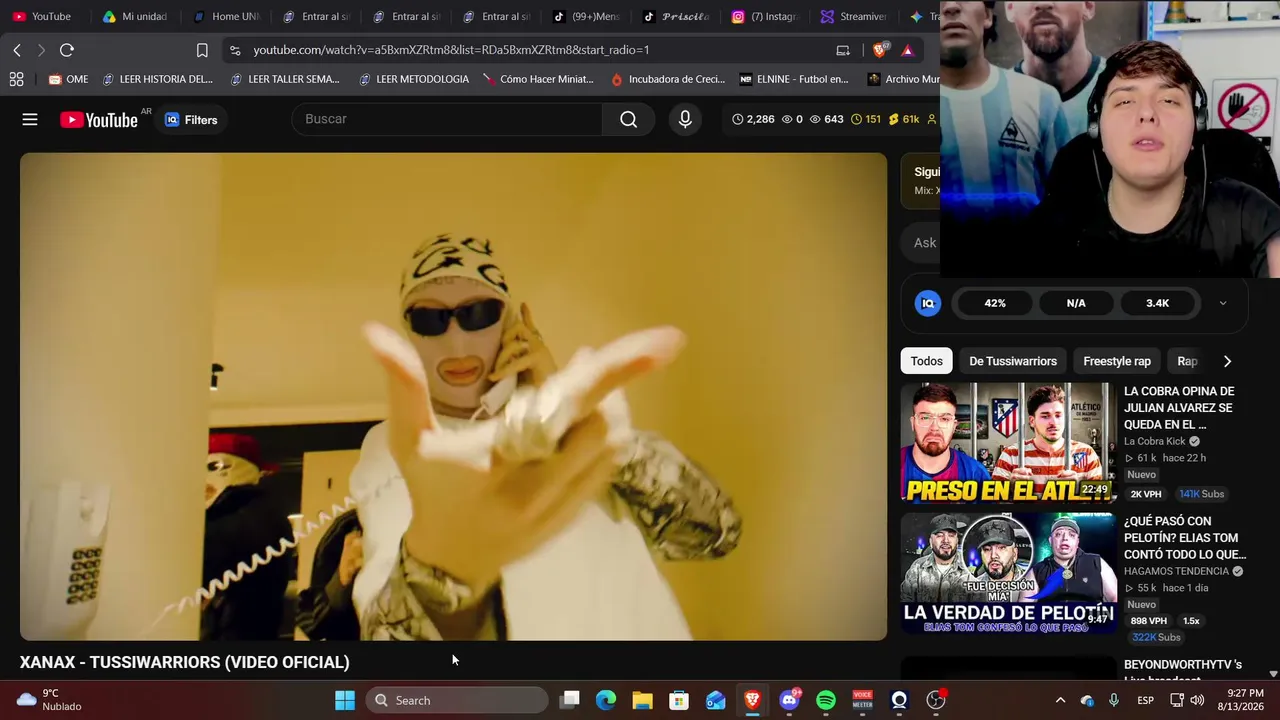Screen dimensions: 1280x720
Task: Click the Buscar search field
Action: (447, 119)
